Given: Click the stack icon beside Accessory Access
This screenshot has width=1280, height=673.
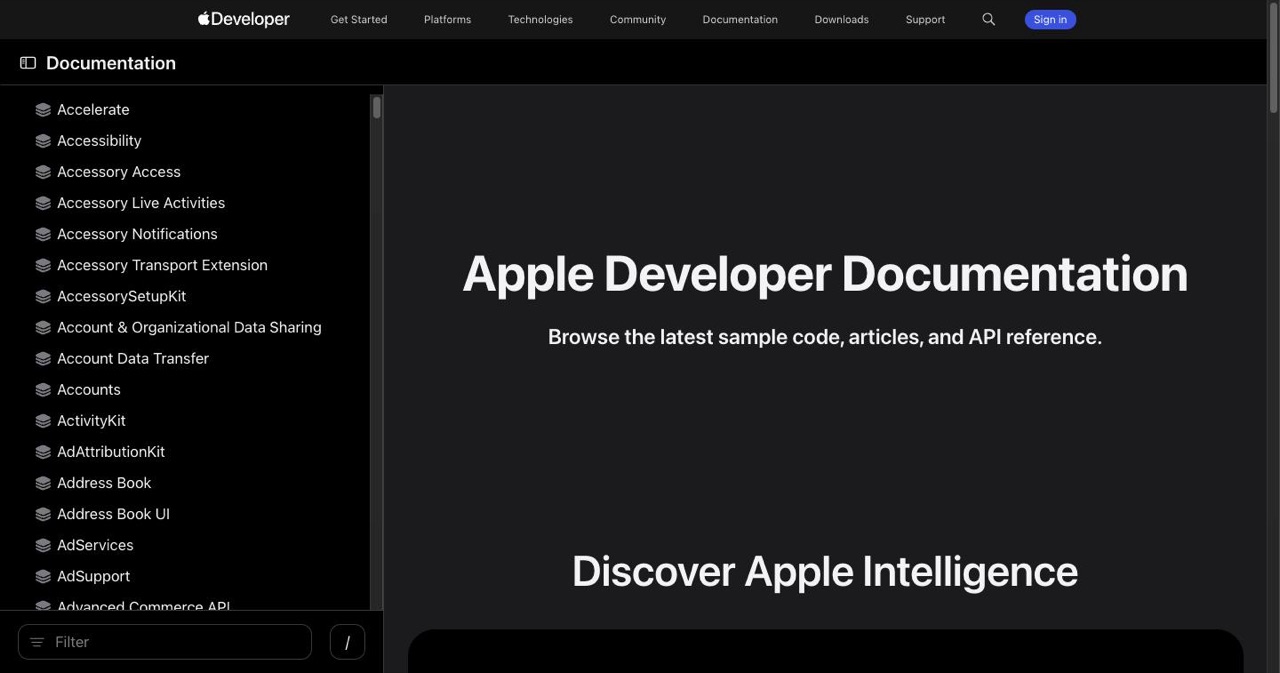Looking at the screenshot, I should pyautogui.click(x=43, y=172).
